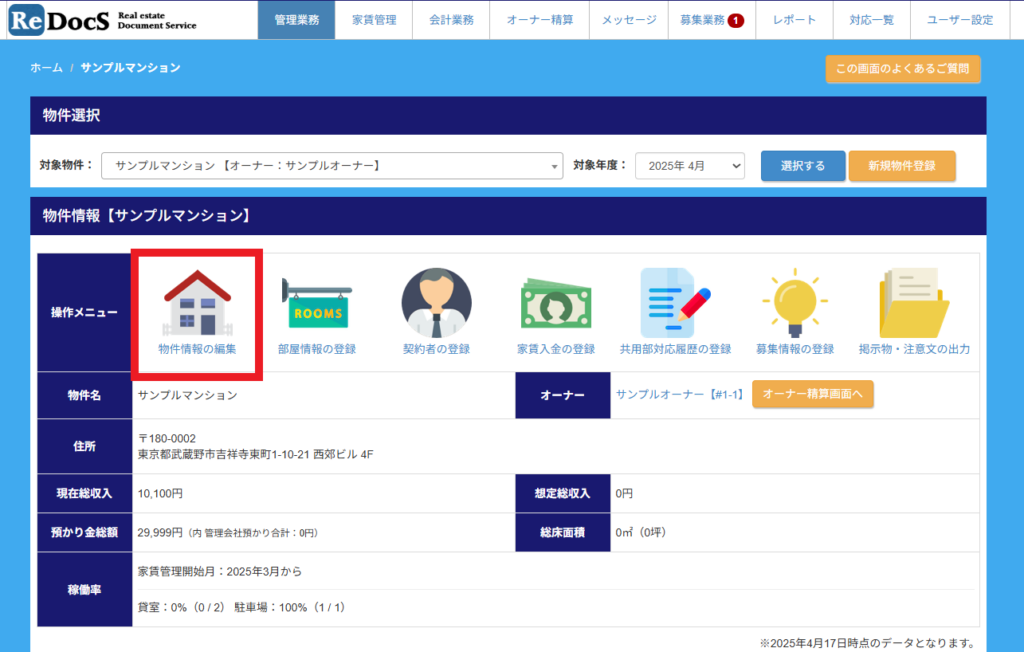Click the 新規物件登録 button
The image size is (1024, 652).
[x=902, y=166]
